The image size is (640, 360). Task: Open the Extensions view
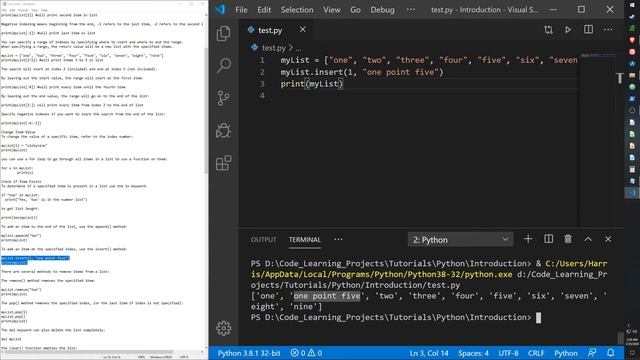[x=223, y=163]
